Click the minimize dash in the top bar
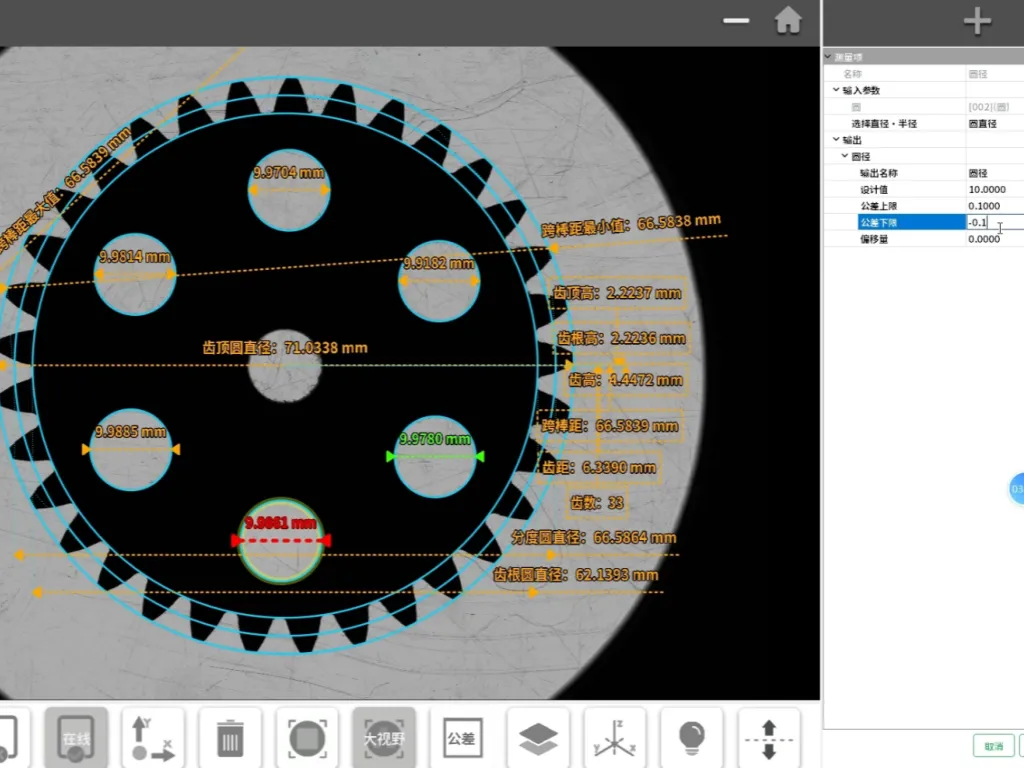 click(x=736, y=21)
